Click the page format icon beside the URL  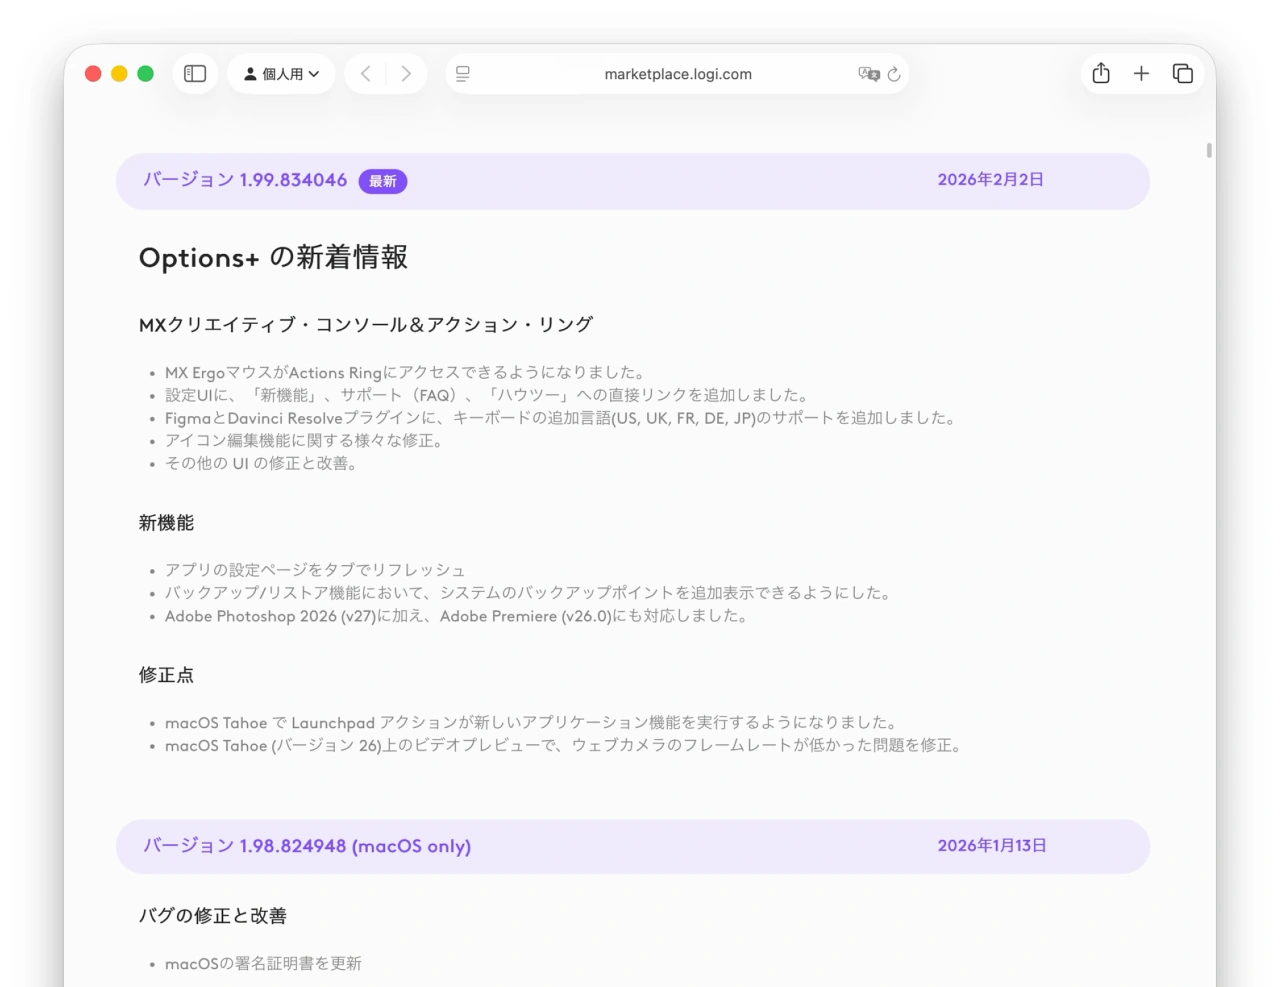[461, 73]
